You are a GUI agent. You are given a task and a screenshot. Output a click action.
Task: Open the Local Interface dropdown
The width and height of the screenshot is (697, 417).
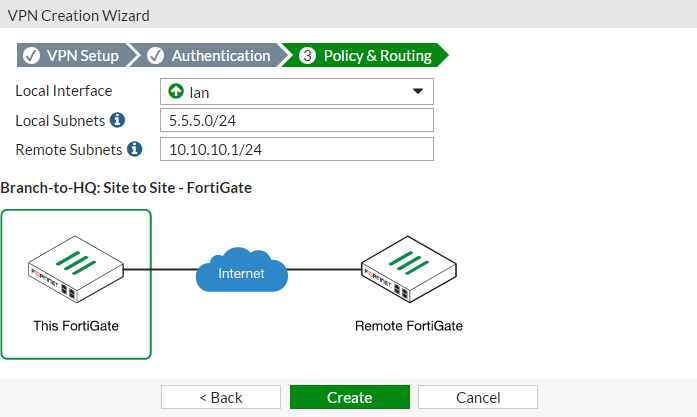[x=296, y=92]
